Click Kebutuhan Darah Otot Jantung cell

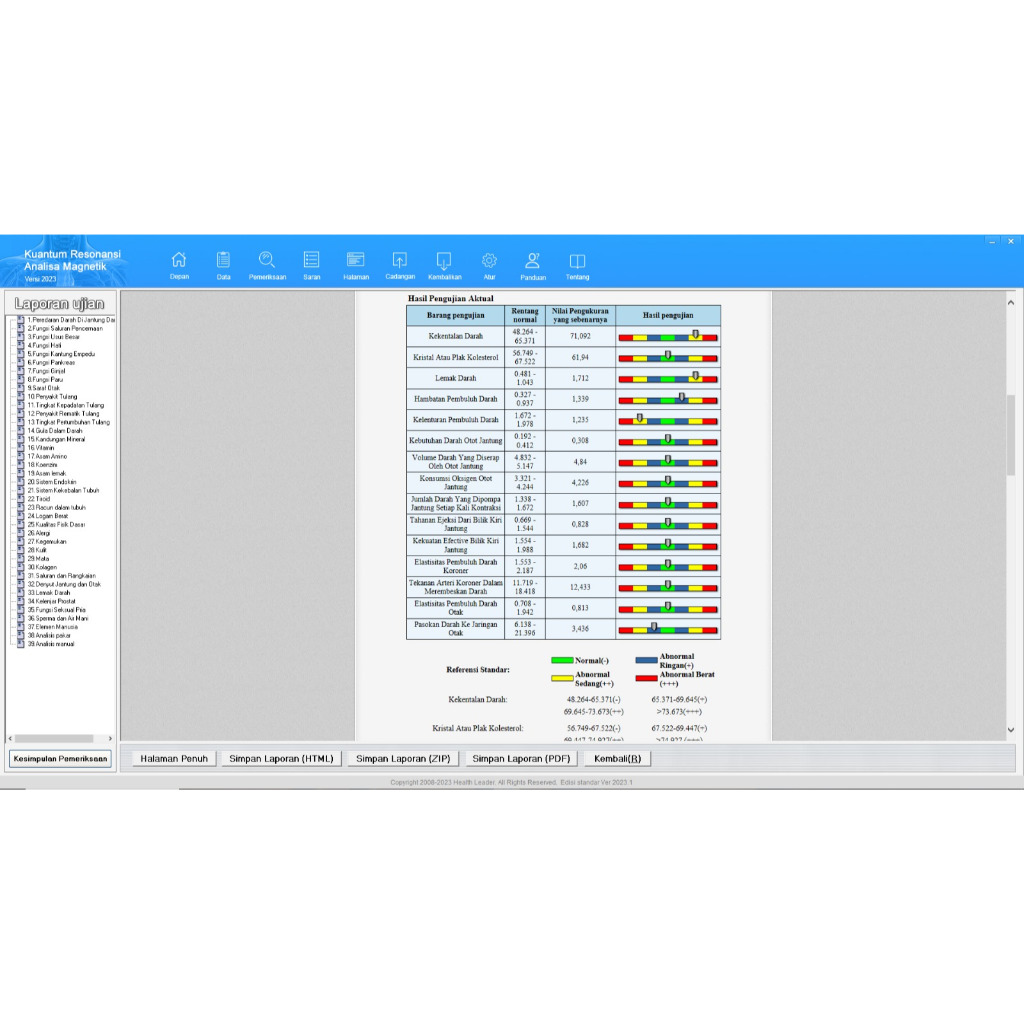pyautogui.click(x=456, y=441)
